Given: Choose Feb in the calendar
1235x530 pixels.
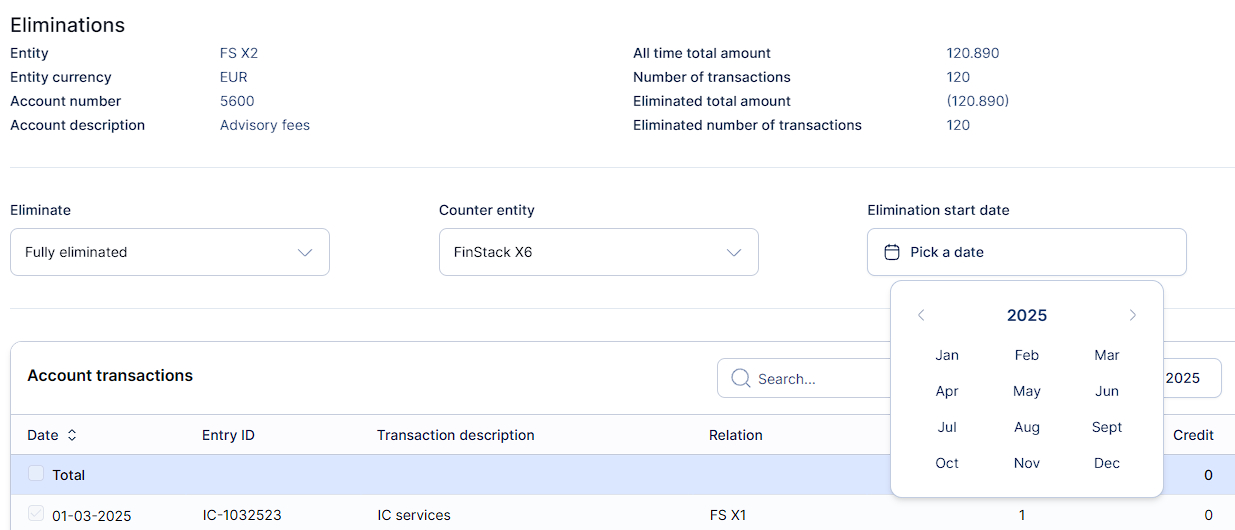Looking at the screenshot, I should pyautogui.click(x=1027, y=355).
